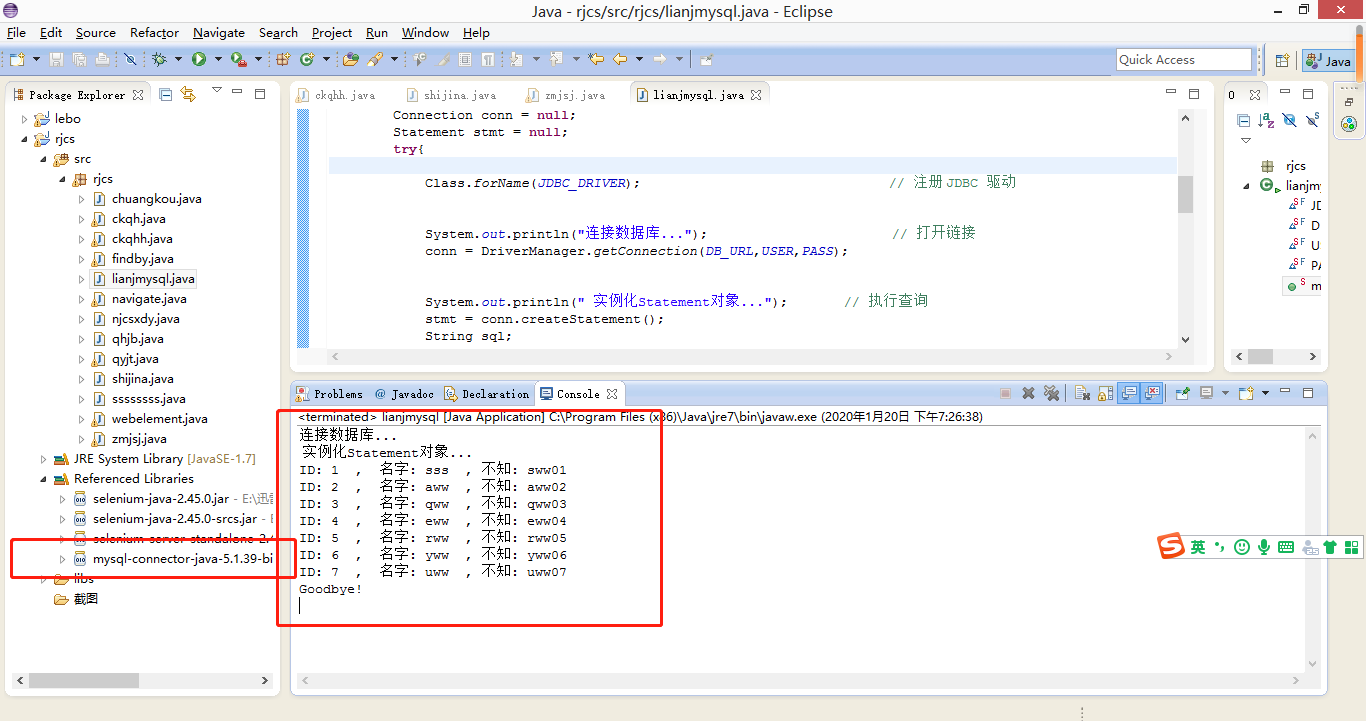This screenshot has width=1366, height=721.
Task: Close the Console view tab
Action: (x=611, y=394)
